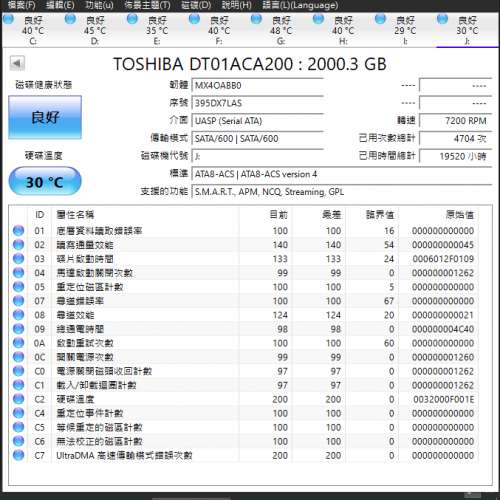This screenshot has height=500, width=500.
Task: Click the status icon for attribute 09
Action: click(18, 329)
